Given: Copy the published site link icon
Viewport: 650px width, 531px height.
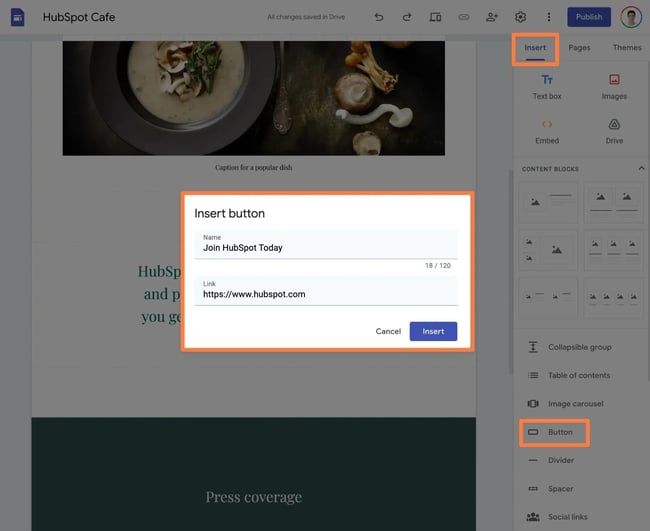Looking at the screenshot, I should (x=463, y=17).
